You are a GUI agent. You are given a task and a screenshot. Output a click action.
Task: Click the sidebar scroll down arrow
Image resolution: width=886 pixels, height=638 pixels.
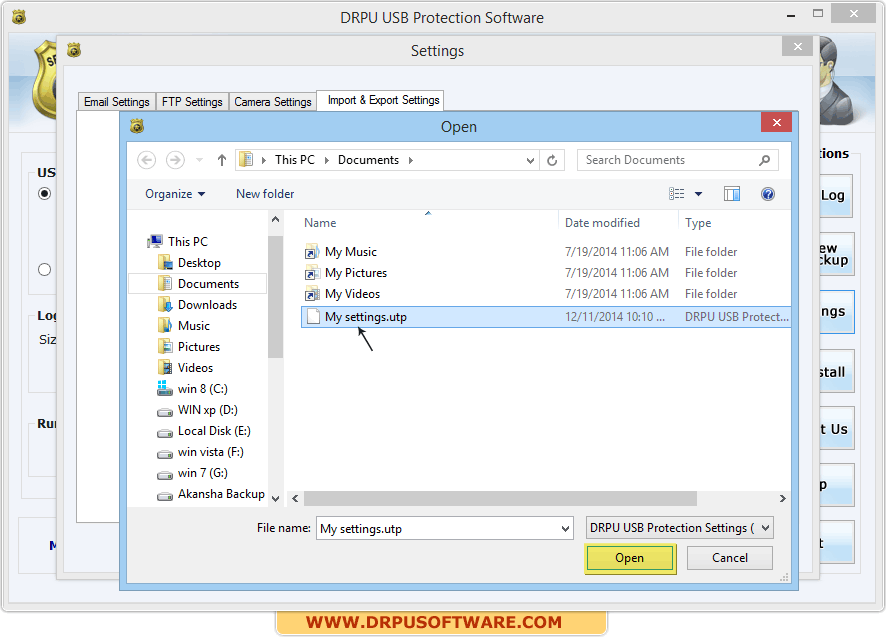[275, 498]
